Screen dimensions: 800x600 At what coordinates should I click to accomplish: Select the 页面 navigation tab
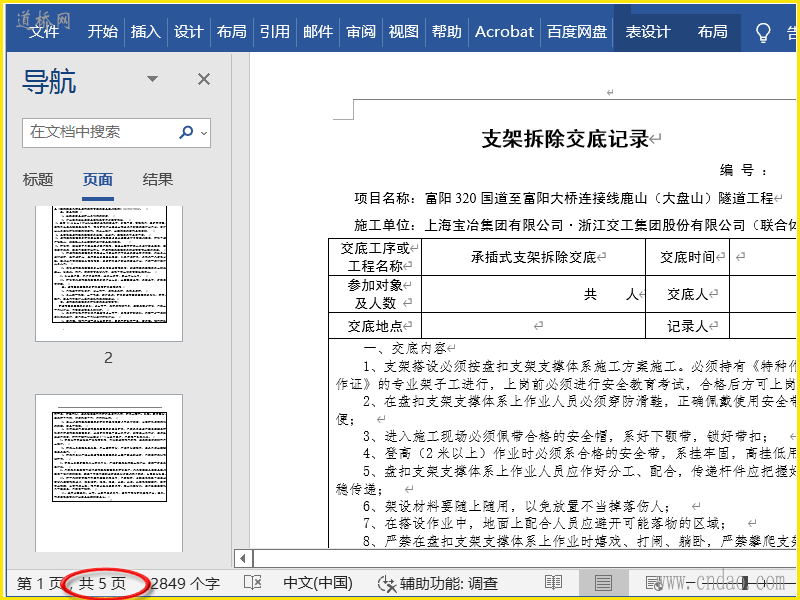pos(98,180)
